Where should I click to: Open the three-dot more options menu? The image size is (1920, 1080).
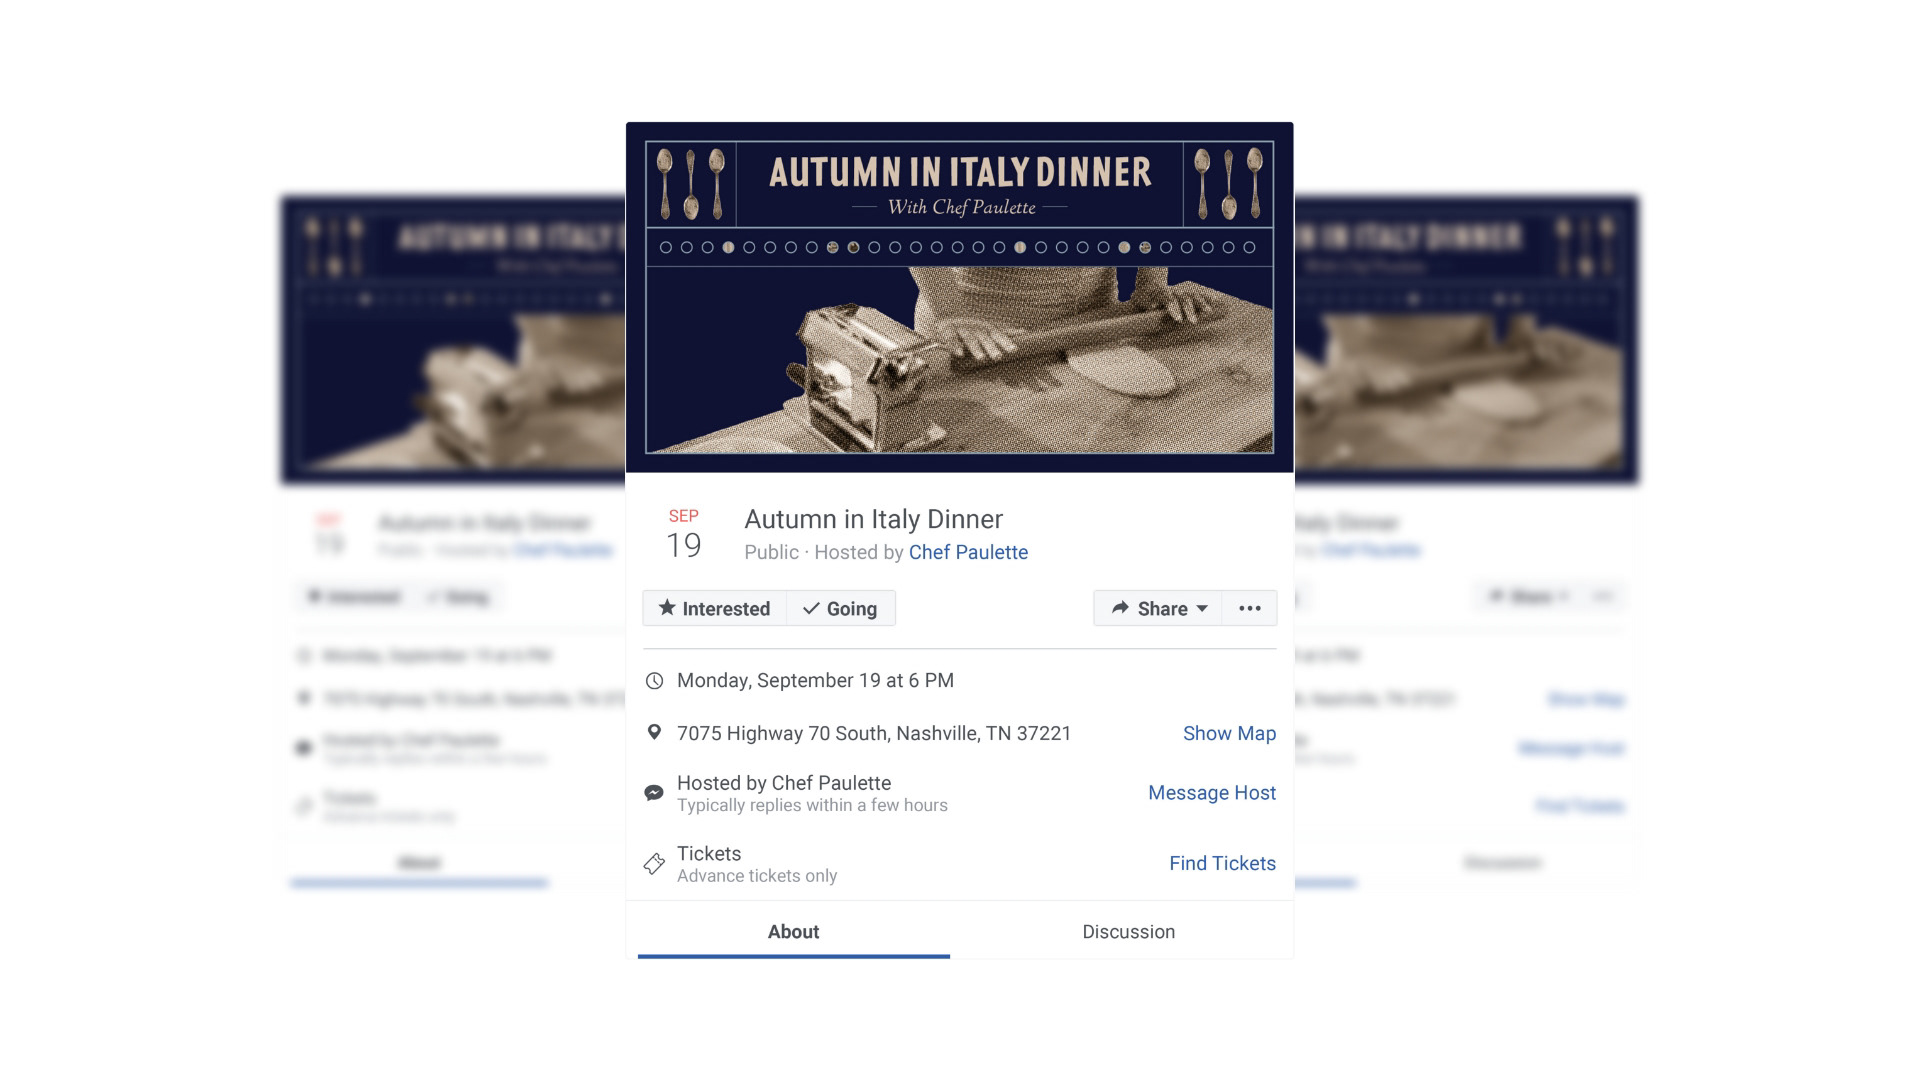pos(1250,608)
